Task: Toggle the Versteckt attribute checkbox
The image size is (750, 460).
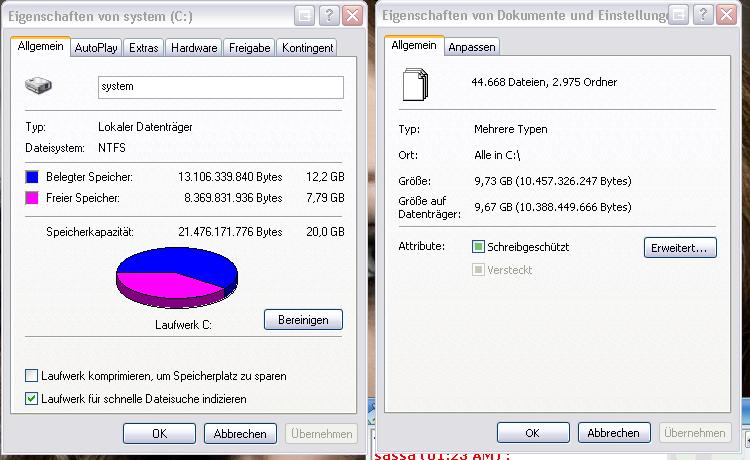Action: click(x=478, y=270)
